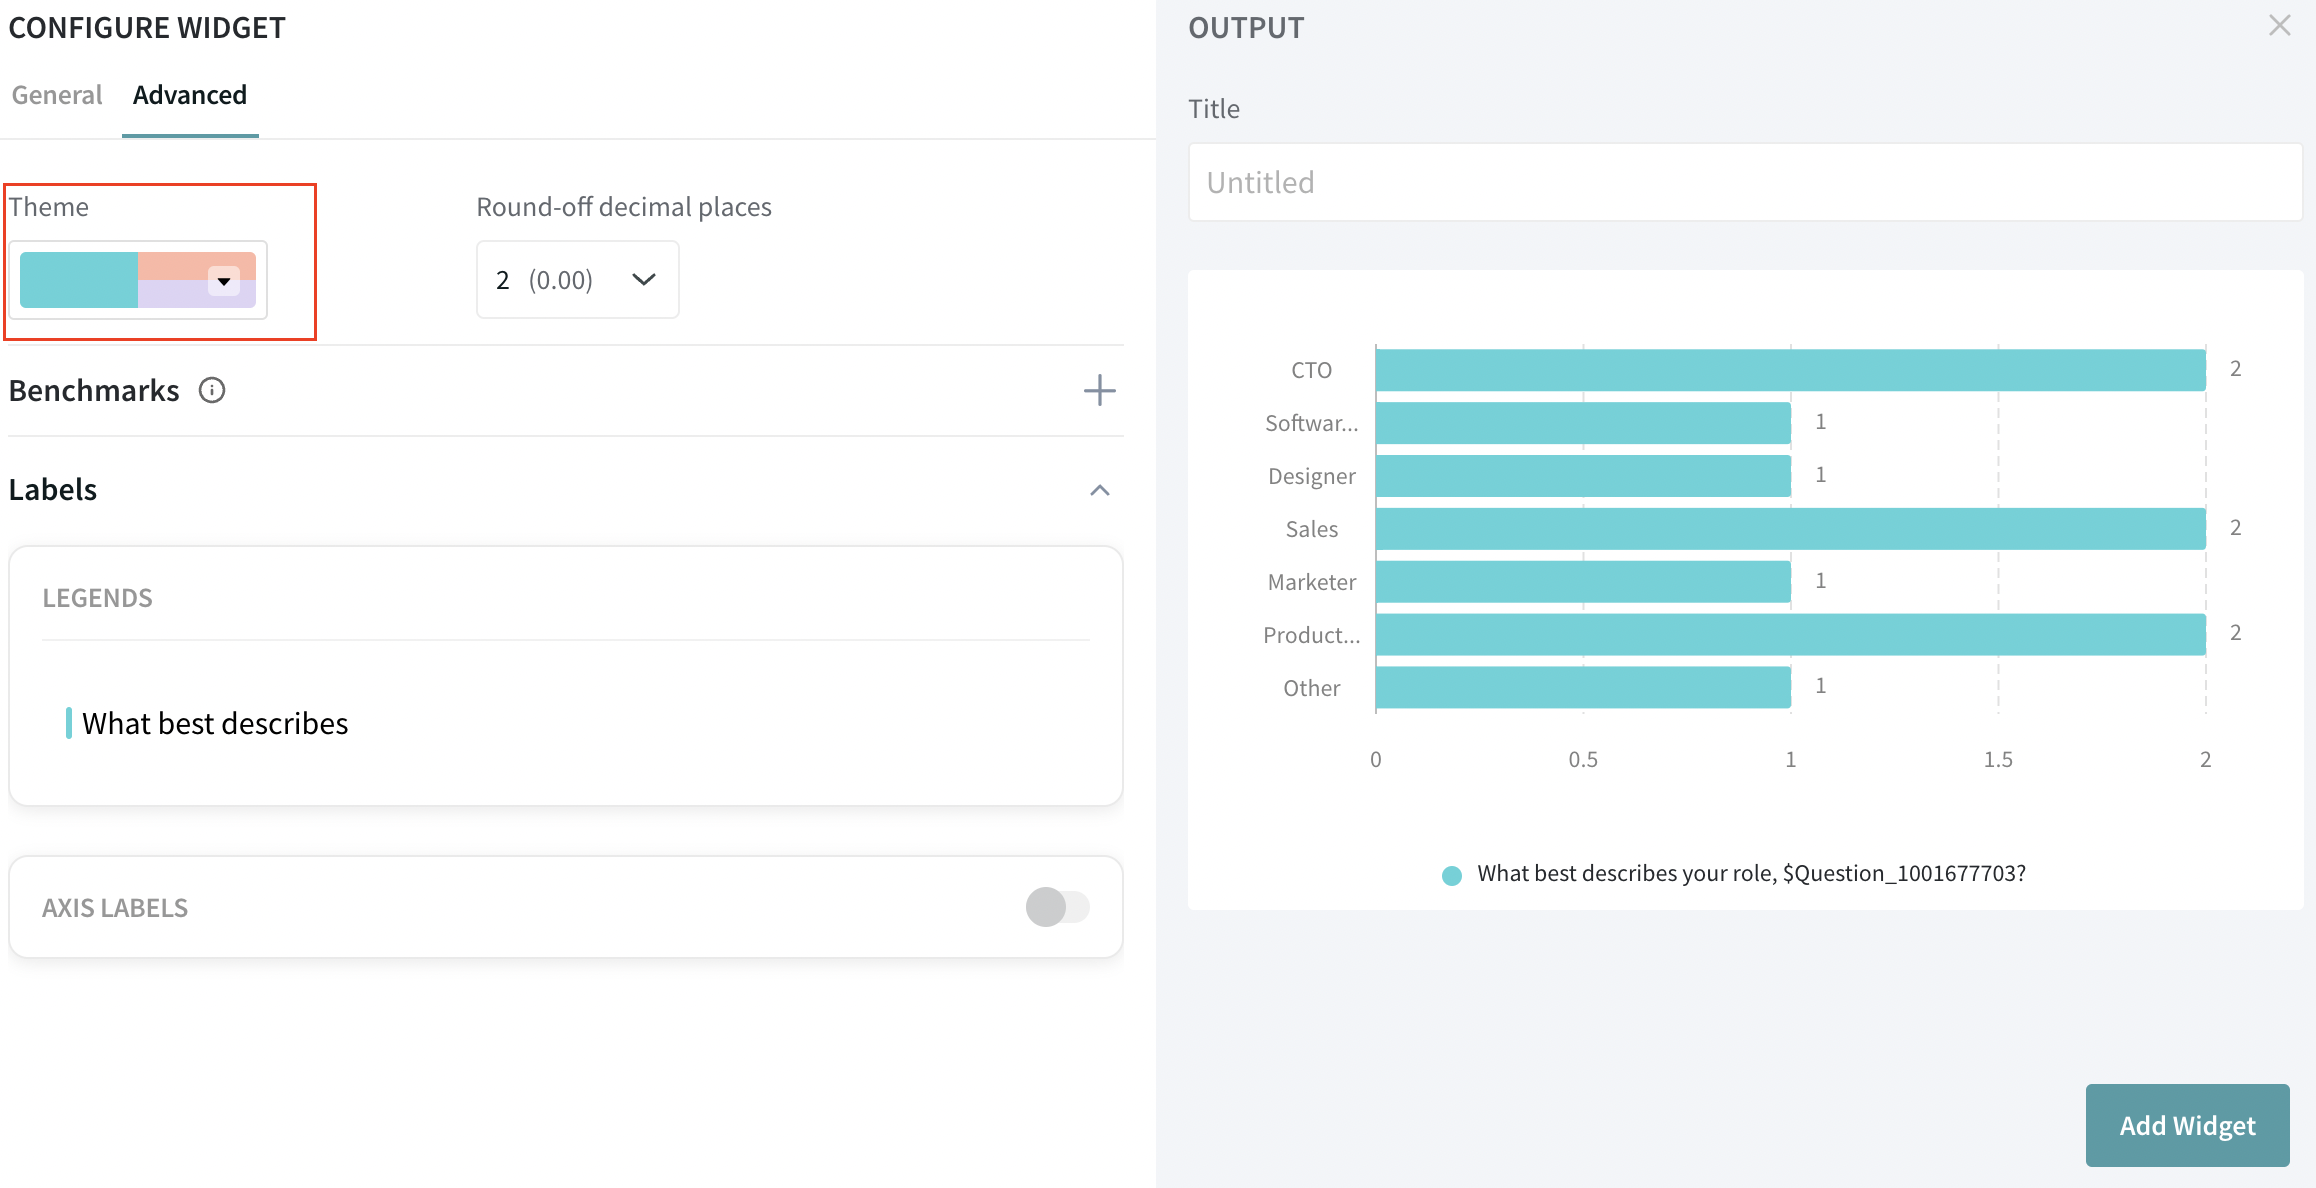Screen dimensions: 2316x1188
Task: Click the legend color bar indicator
Action: pyautogui.click(x=68, y=723)
